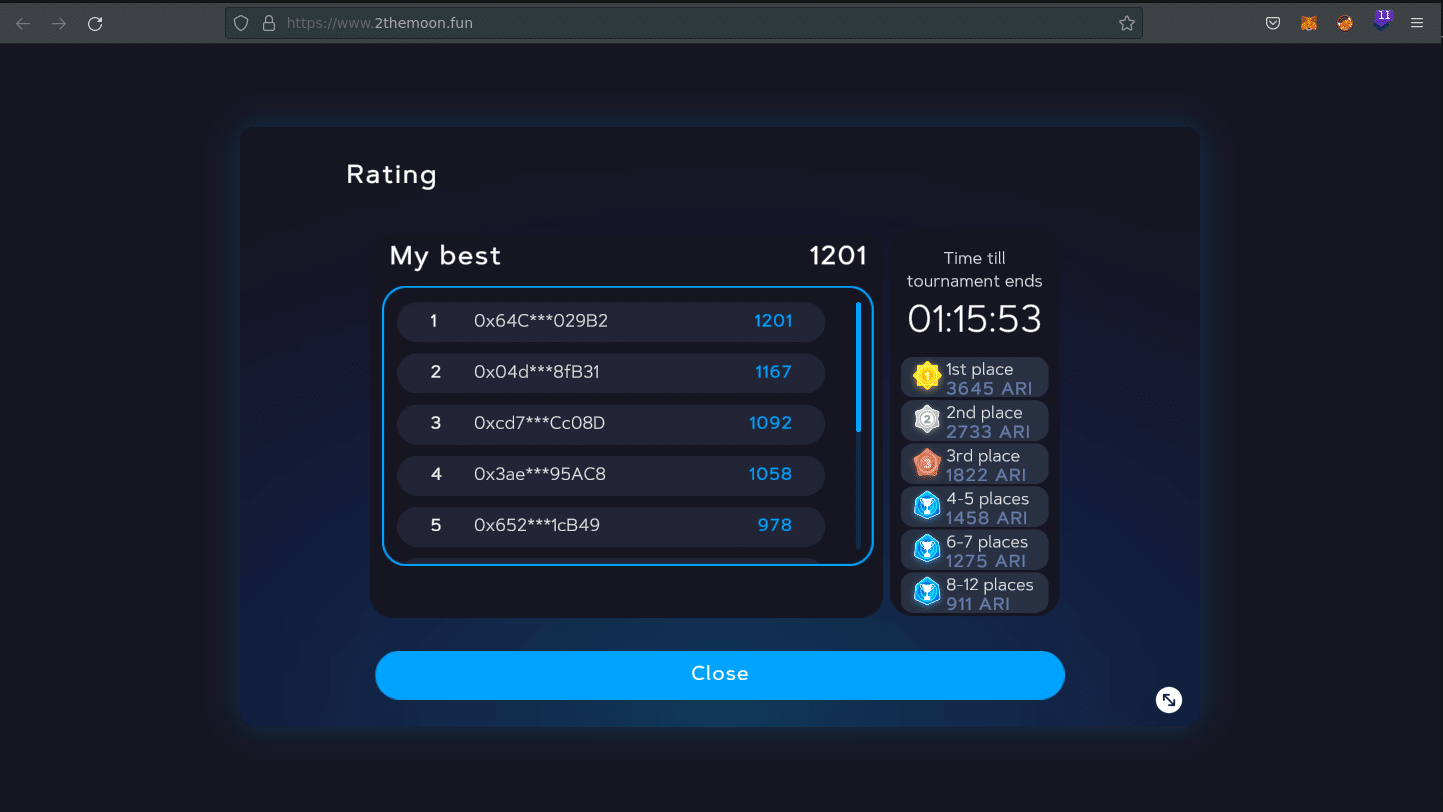1443x812 pixels.
Task: Click the "My best" heading
Action: pyautogui.click(x=445, y=256)
